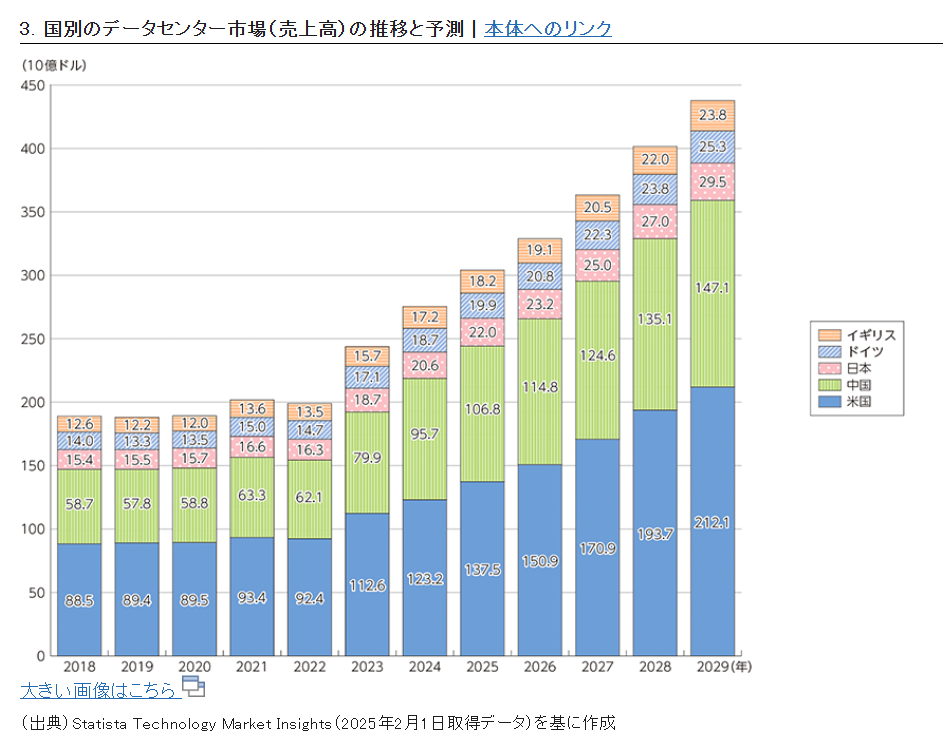Viewport: 943px width, 744px height.
Task: Select the 2027 UK segment labeled 20.5
Action: click(x=597, y=208)
